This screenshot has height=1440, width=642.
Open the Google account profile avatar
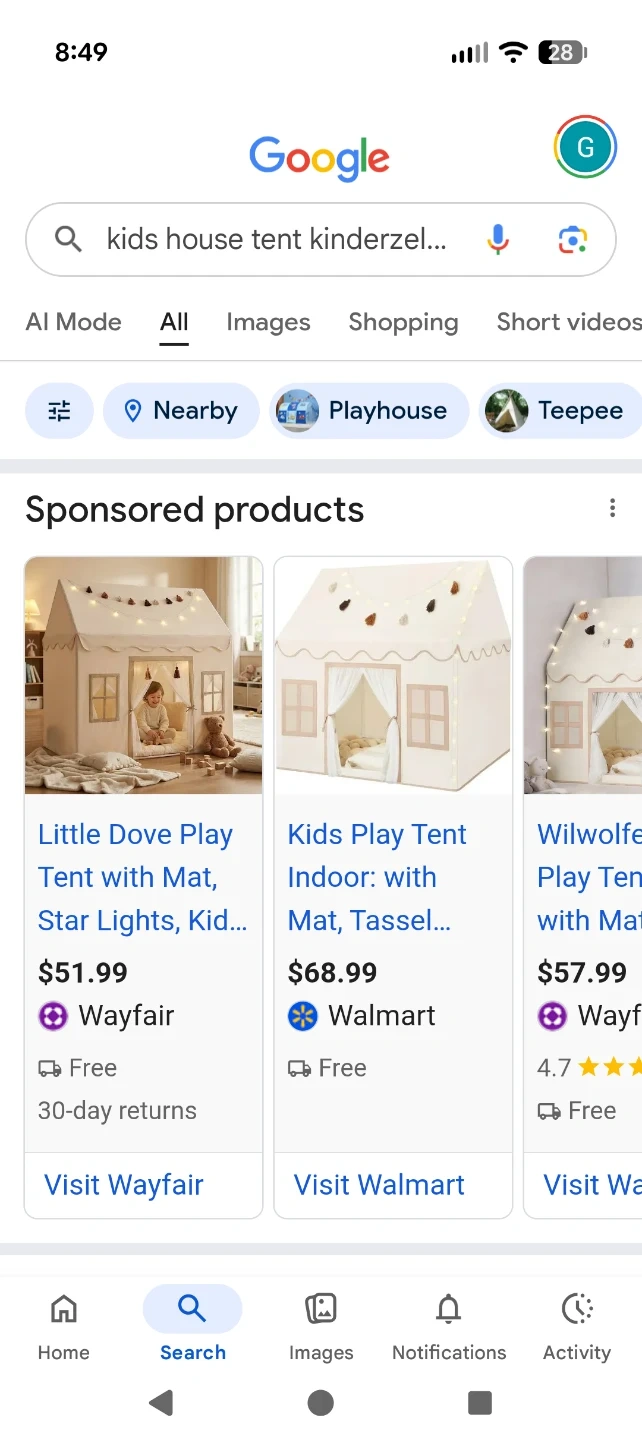coord(585,148)
